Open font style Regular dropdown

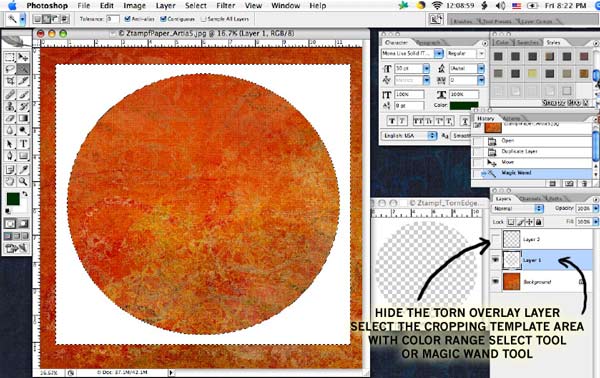pos(481,54)
